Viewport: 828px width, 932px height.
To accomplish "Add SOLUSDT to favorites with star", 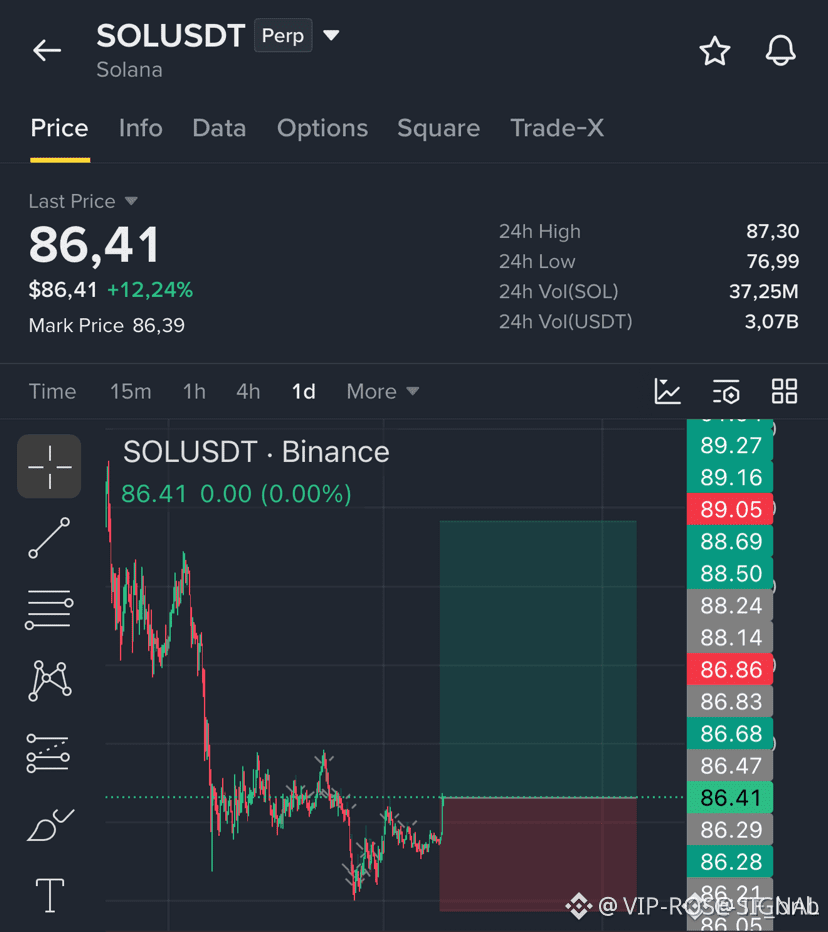I will pyautogui.click(x=714, y=51).
